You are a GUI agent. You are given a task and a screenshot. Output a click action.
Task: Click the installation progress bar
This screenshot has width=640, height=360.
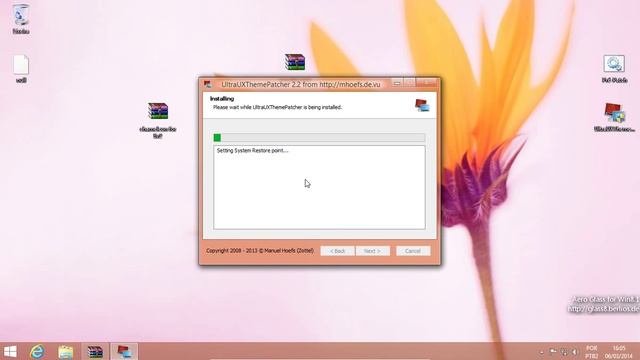(319, 138)
